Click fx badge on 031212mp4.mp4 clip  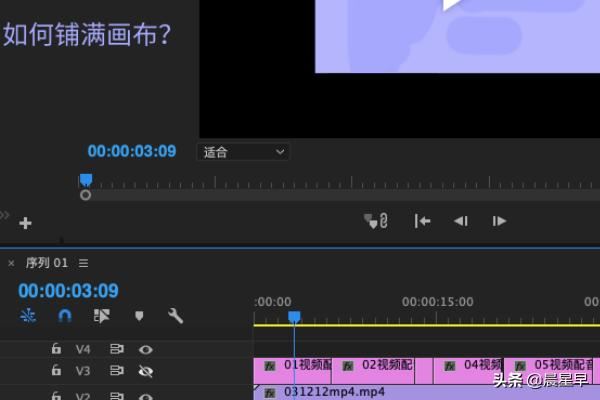click(x=270, y=393)
